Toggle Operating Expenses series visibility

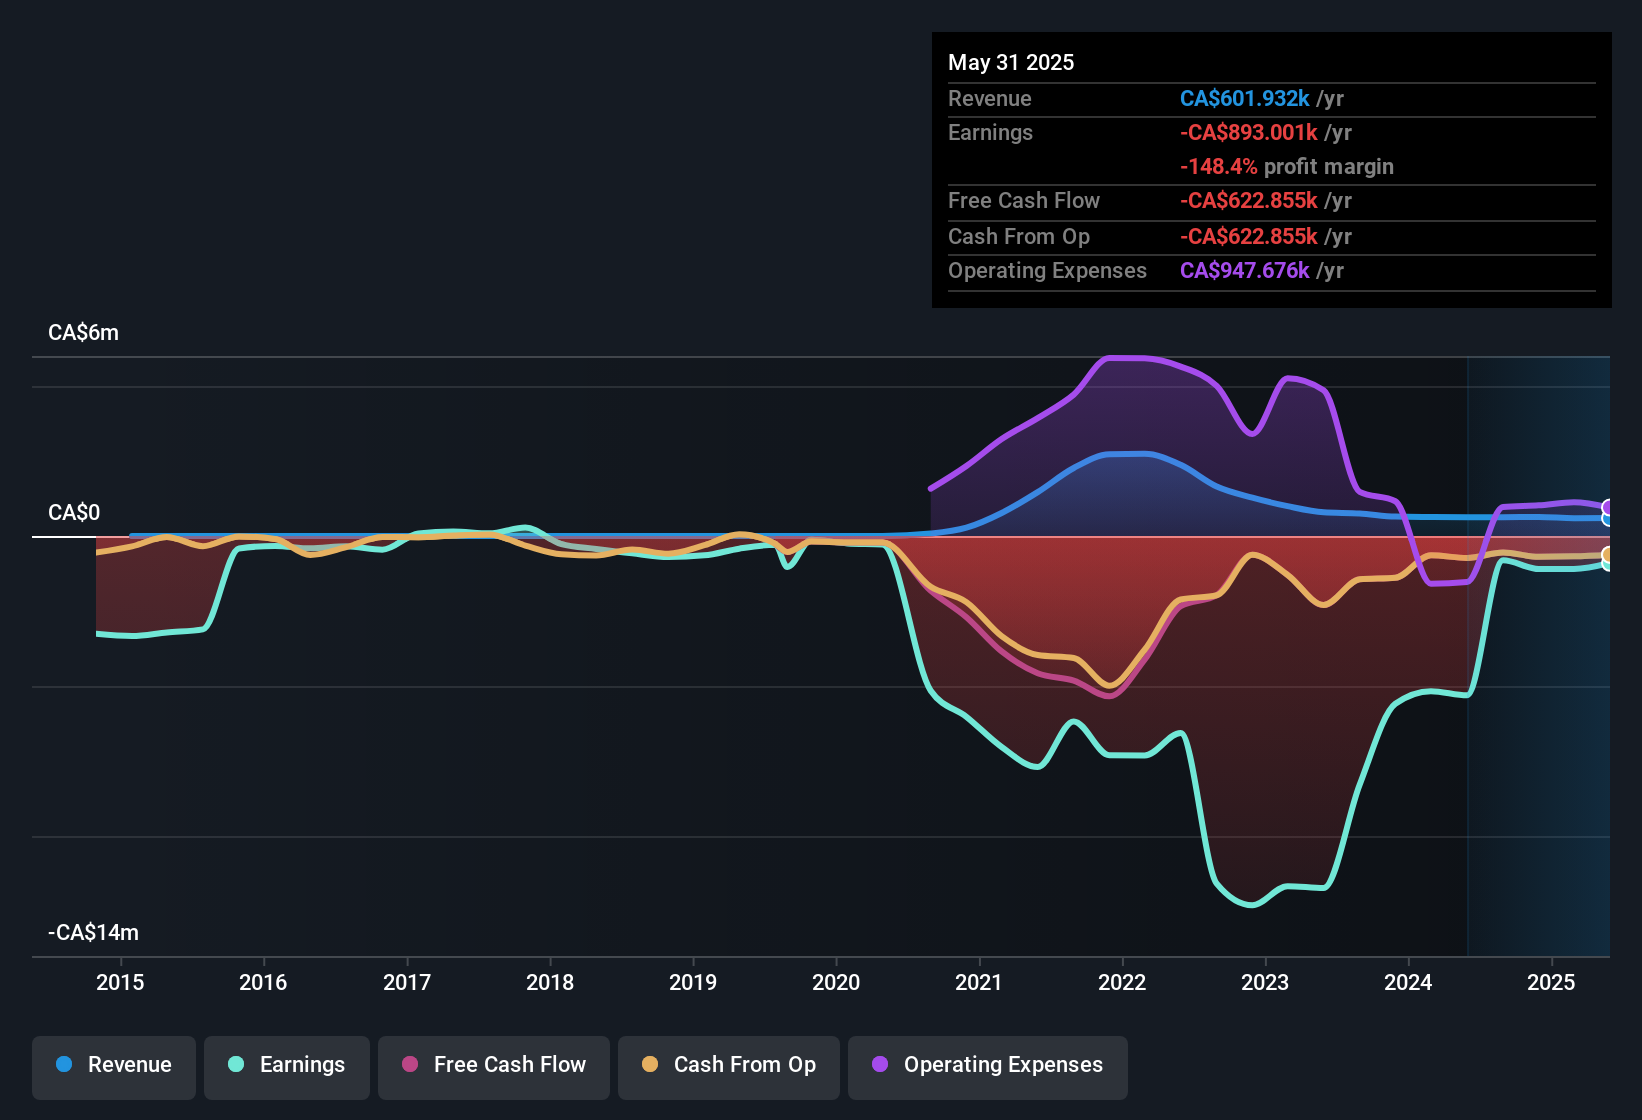coord(987,1066)
